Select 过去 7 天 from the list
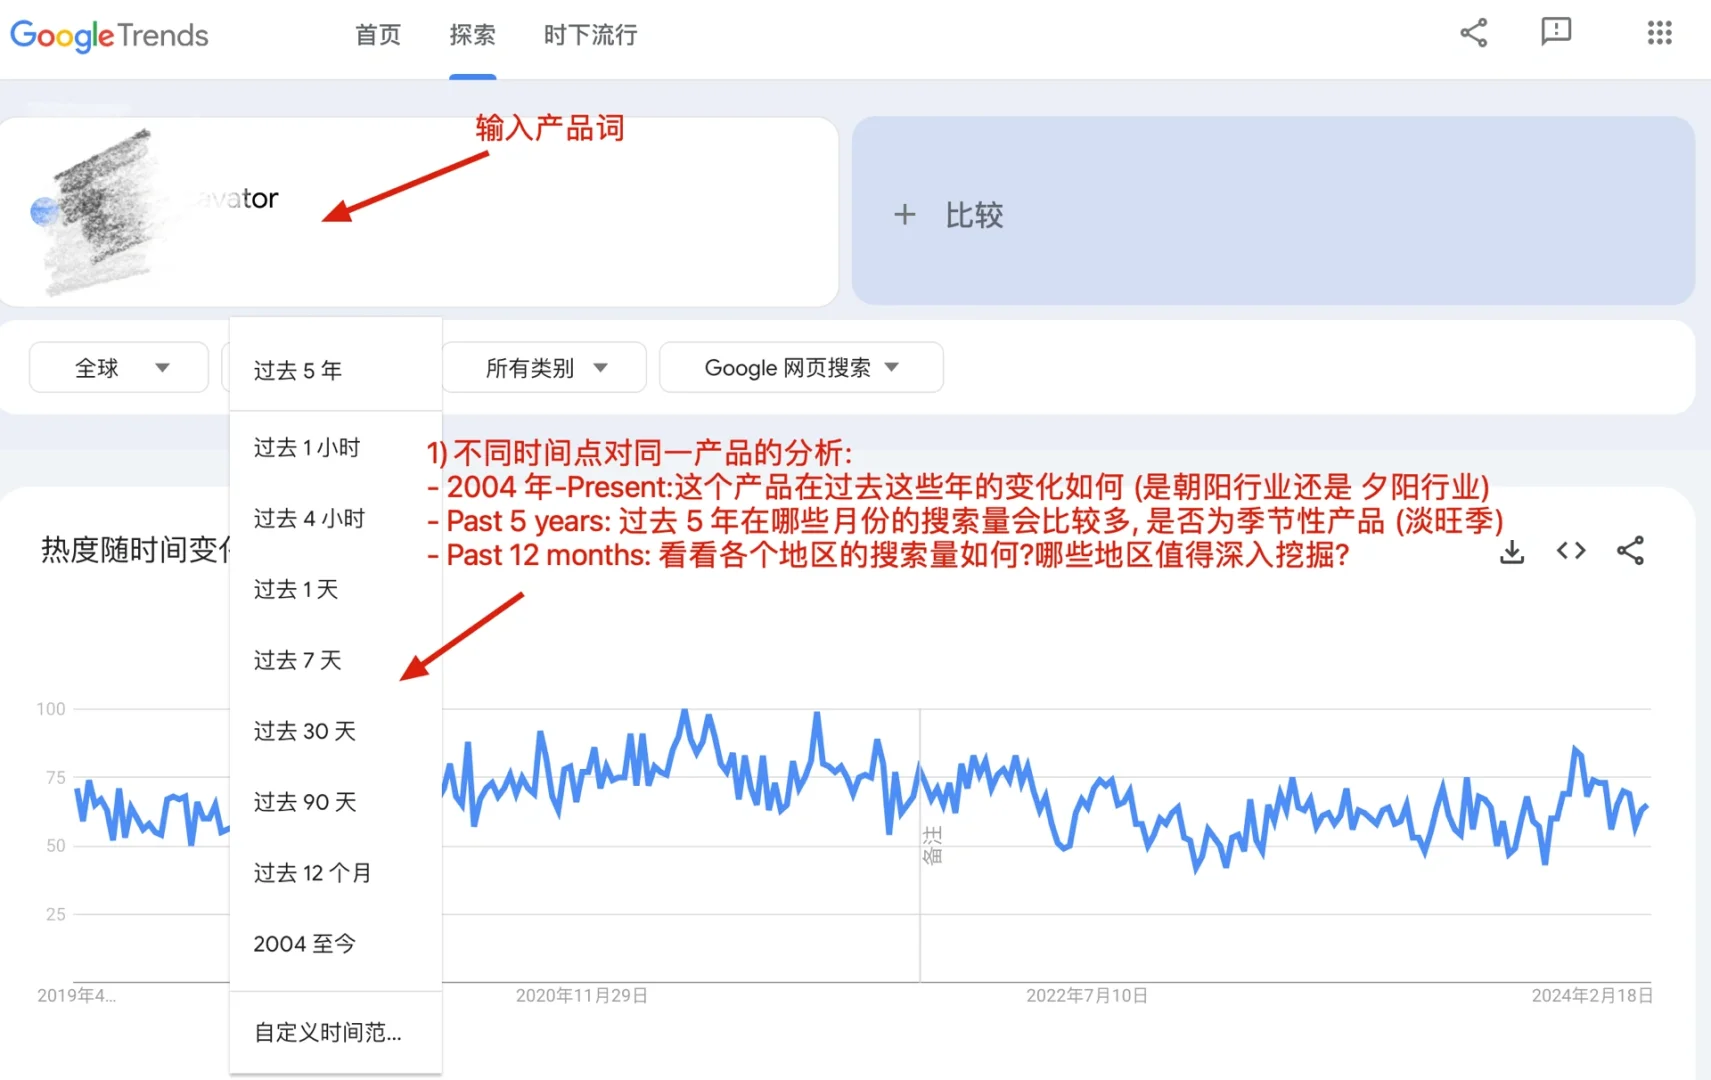 [x=297, y=660]
